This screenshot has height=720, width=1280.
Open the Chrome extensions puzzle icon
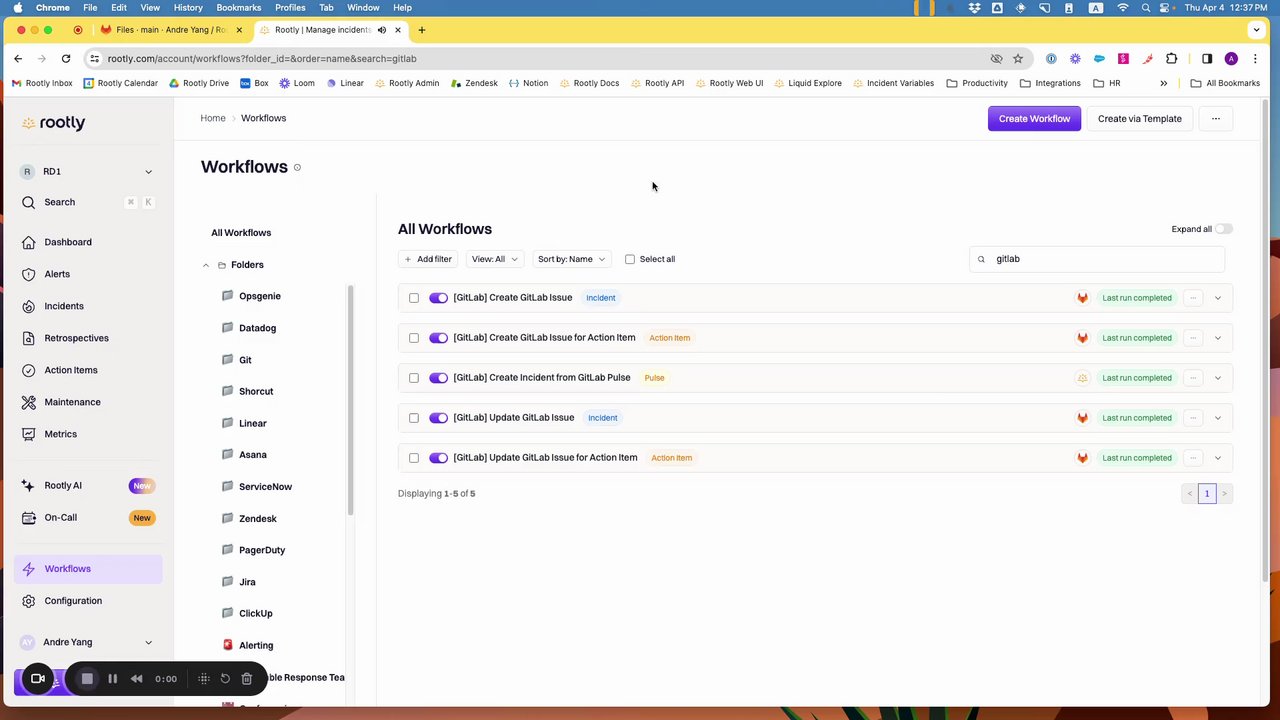click(x=1172, y=58)
